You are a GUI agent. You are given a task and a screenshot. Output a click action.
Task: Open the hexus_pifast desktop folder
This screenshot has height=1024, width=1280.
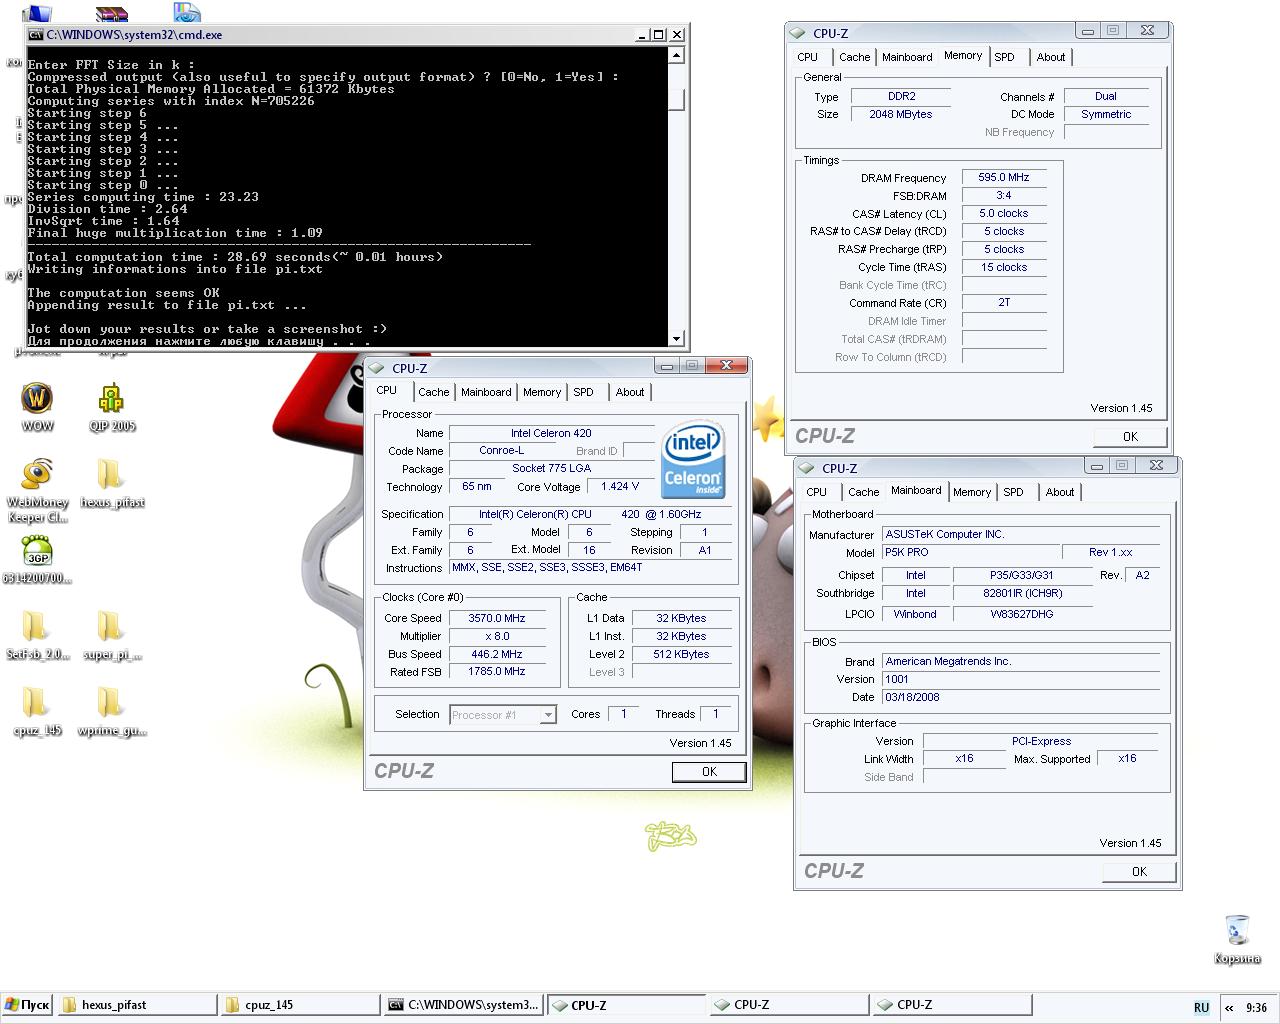tap(112, 484)
